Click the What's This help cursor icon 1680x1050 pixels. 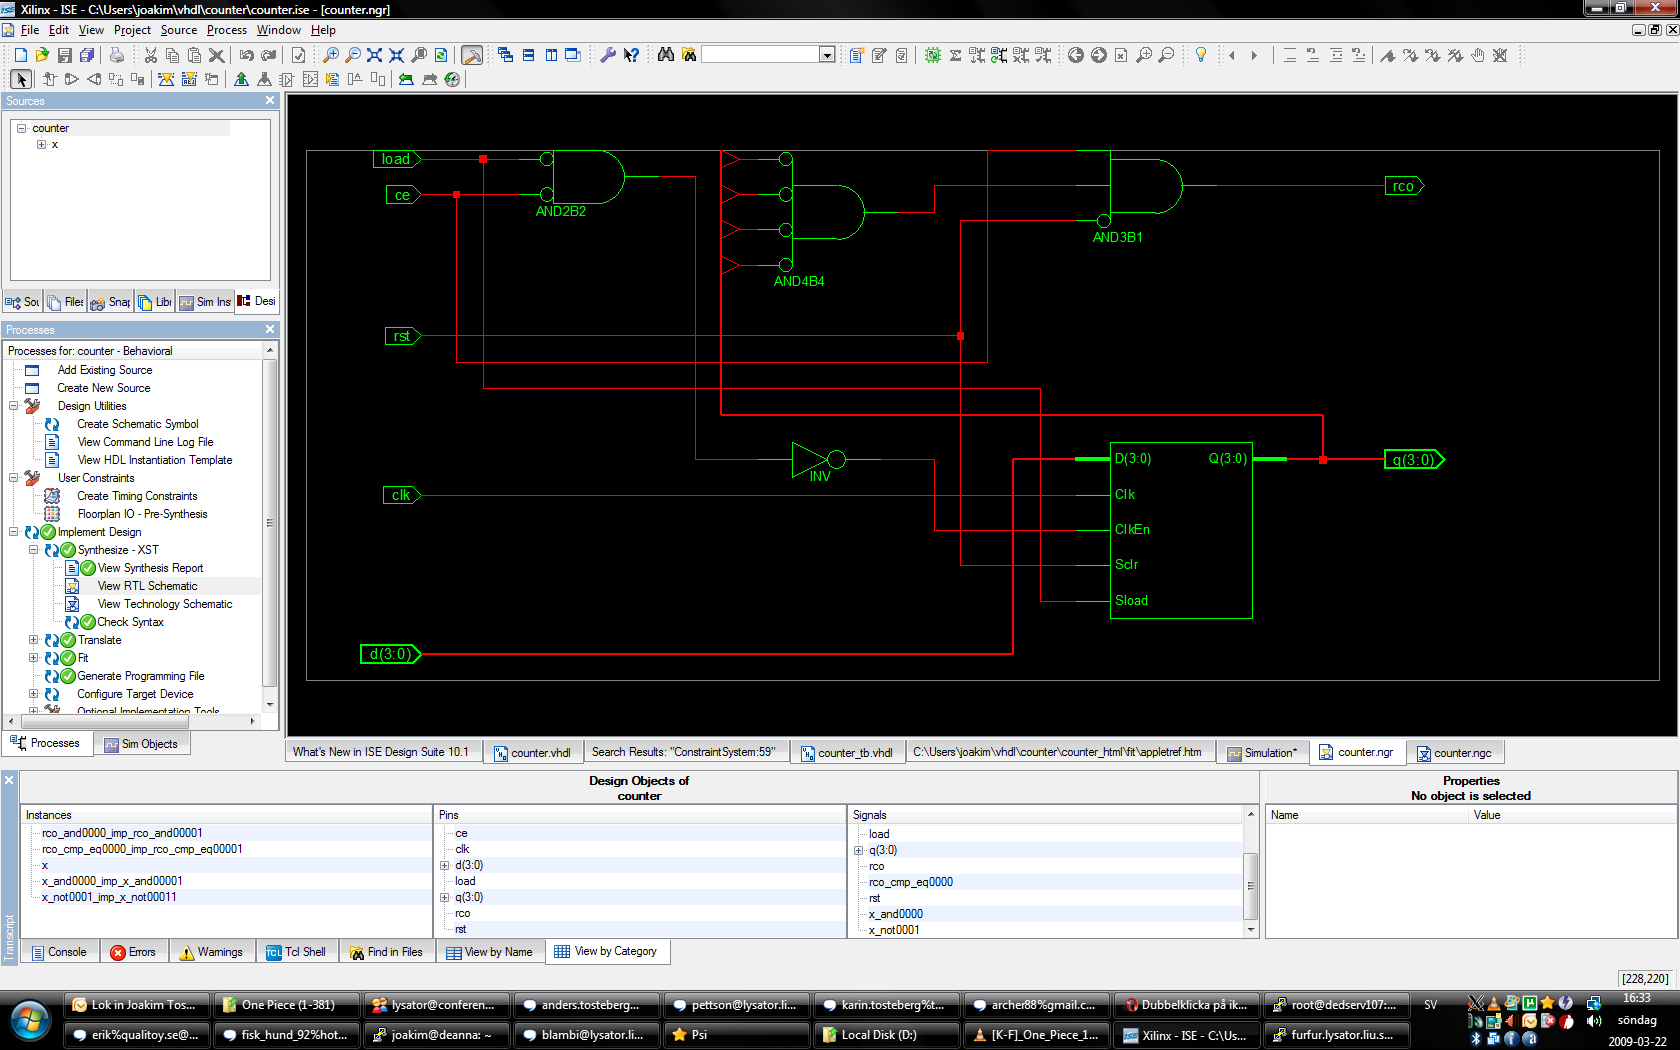631,55
